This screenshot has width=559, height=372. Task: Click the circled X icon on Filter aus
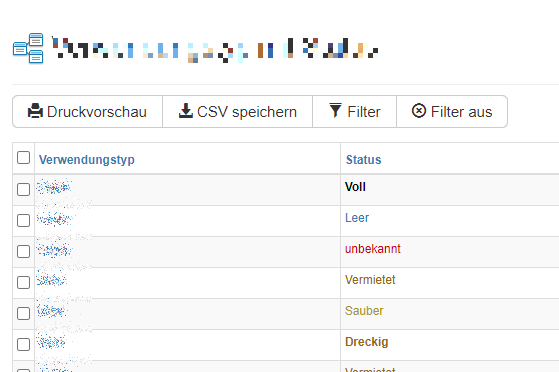419,111
